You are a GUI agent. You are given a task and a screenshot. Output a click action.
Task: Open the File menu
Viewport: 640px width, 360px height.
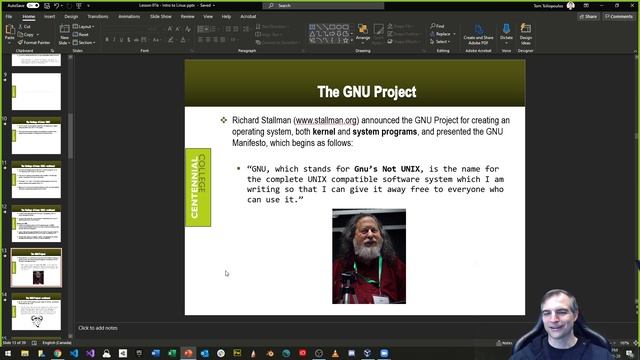coord(9,17)
